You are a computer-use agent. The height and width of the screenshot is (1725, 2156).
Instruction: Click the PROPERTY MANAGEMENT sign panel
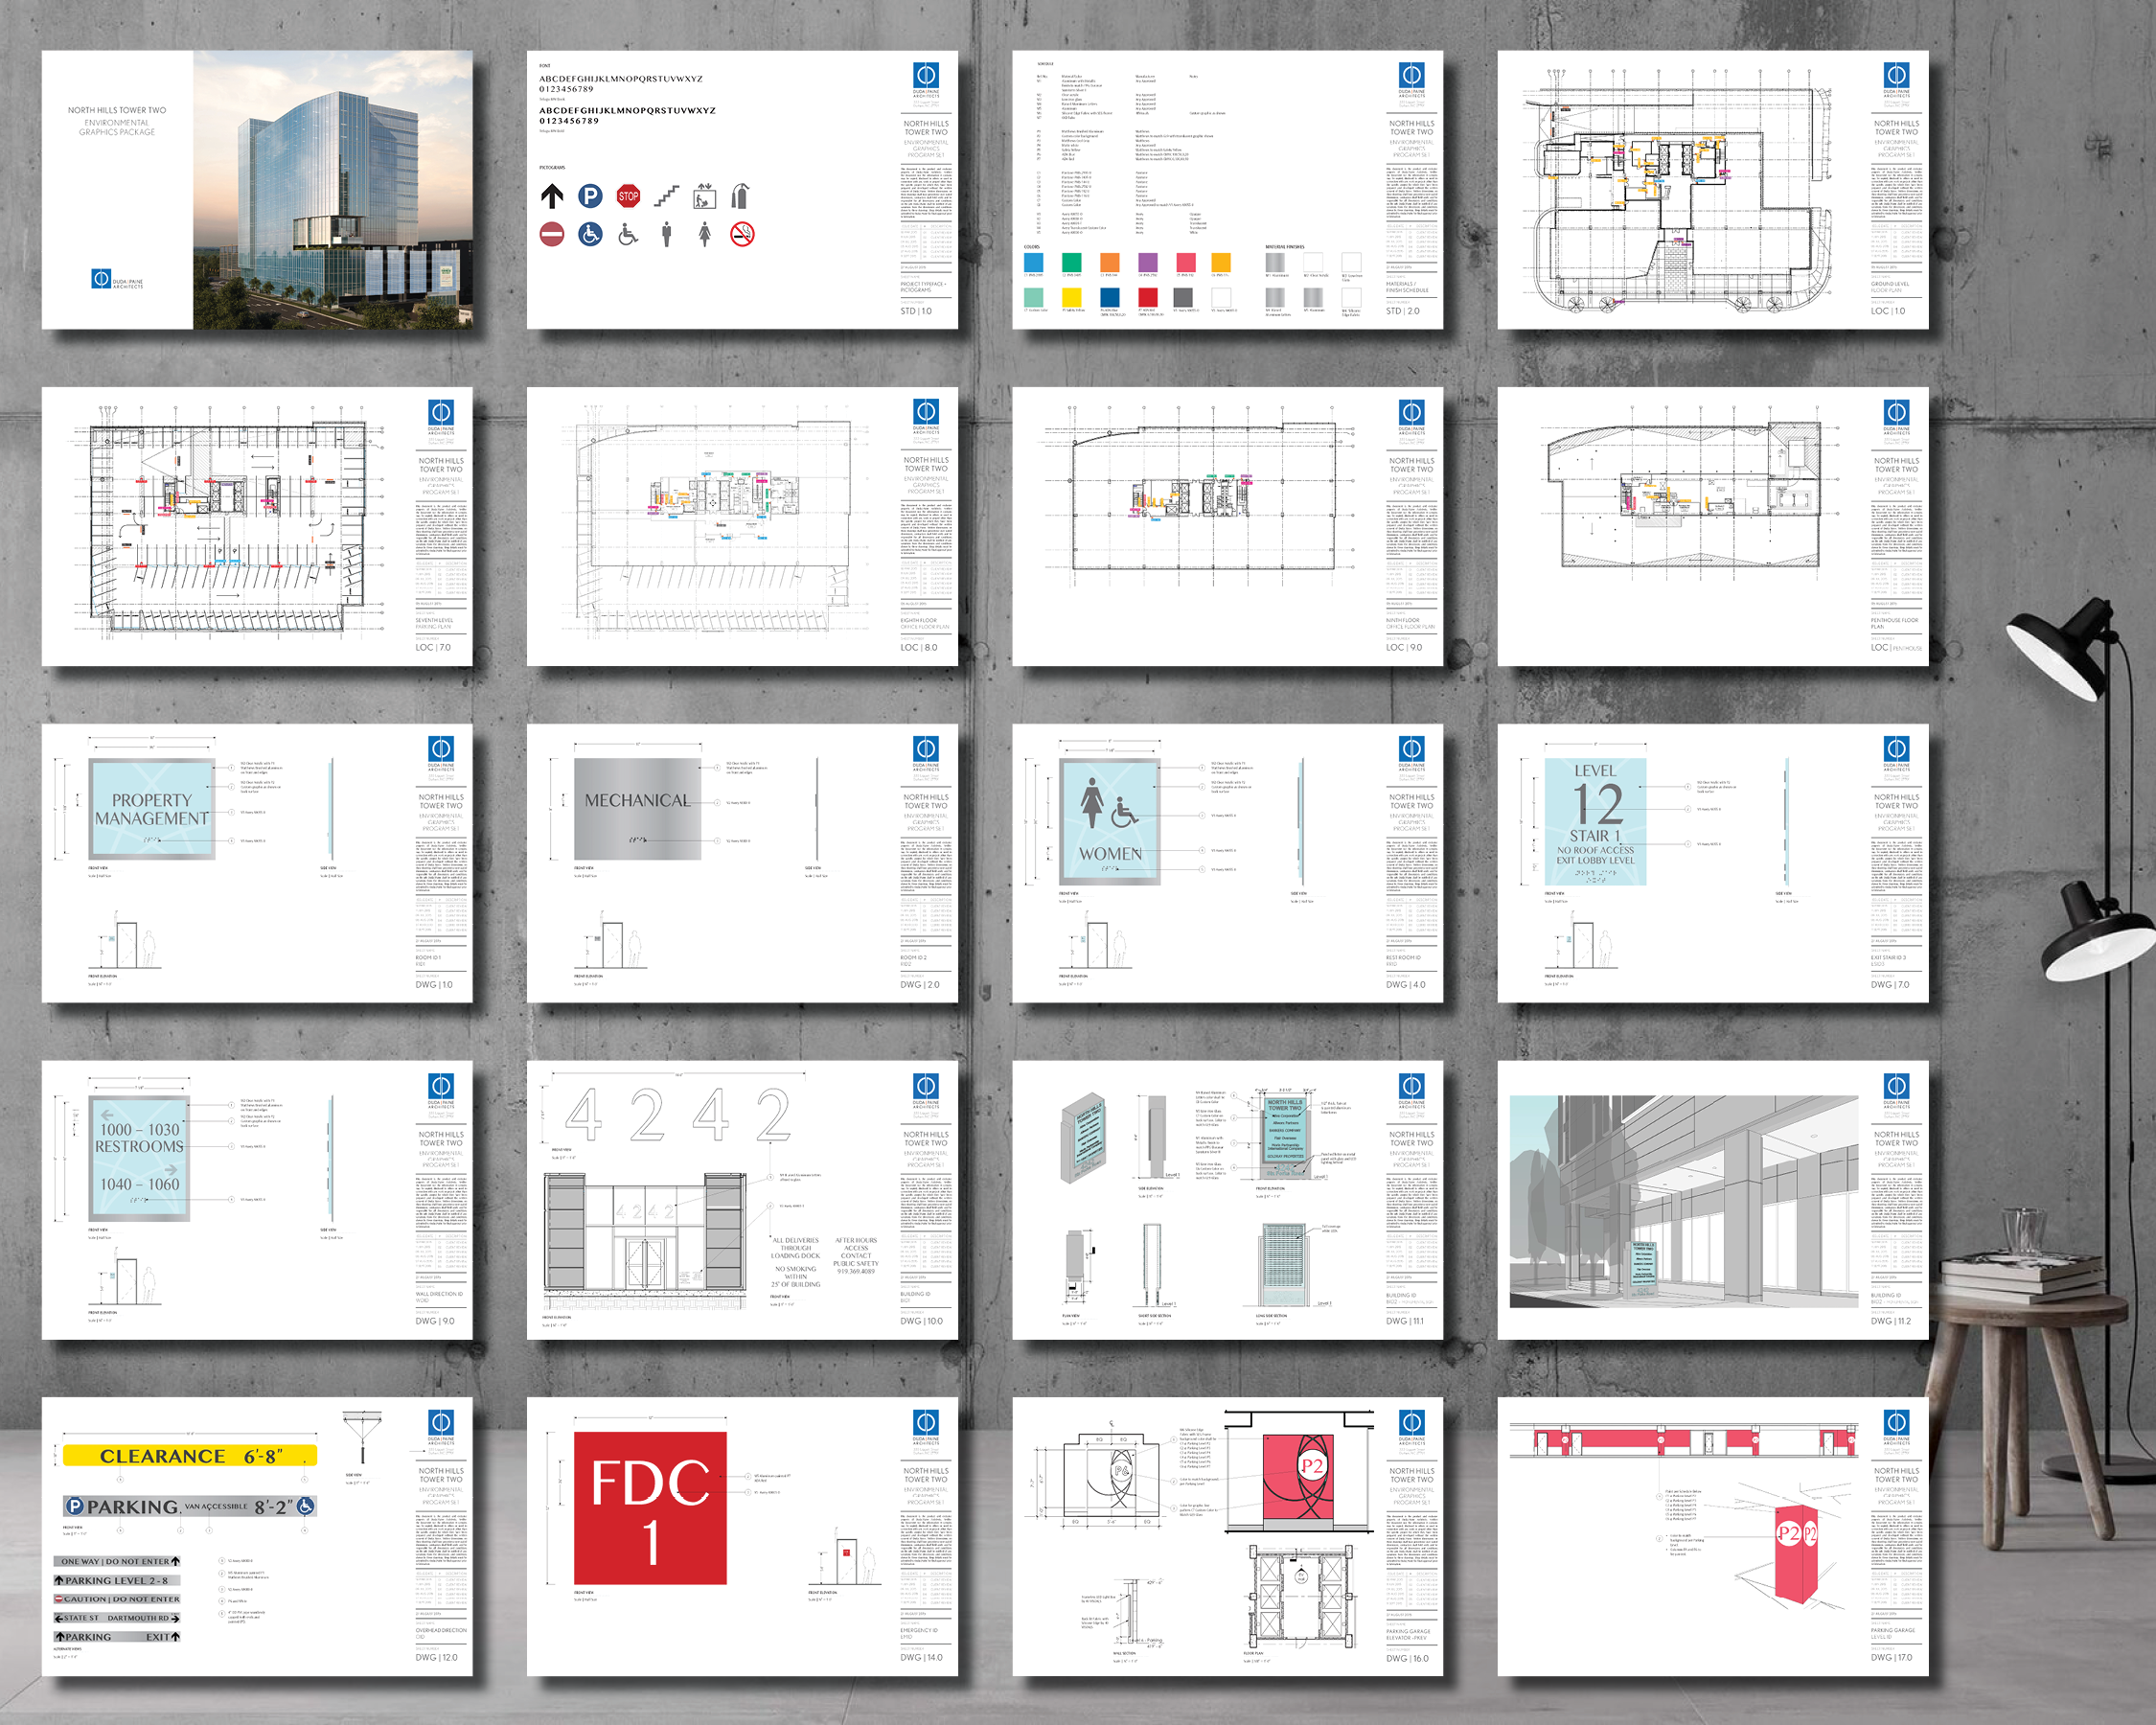coord(152,808)
